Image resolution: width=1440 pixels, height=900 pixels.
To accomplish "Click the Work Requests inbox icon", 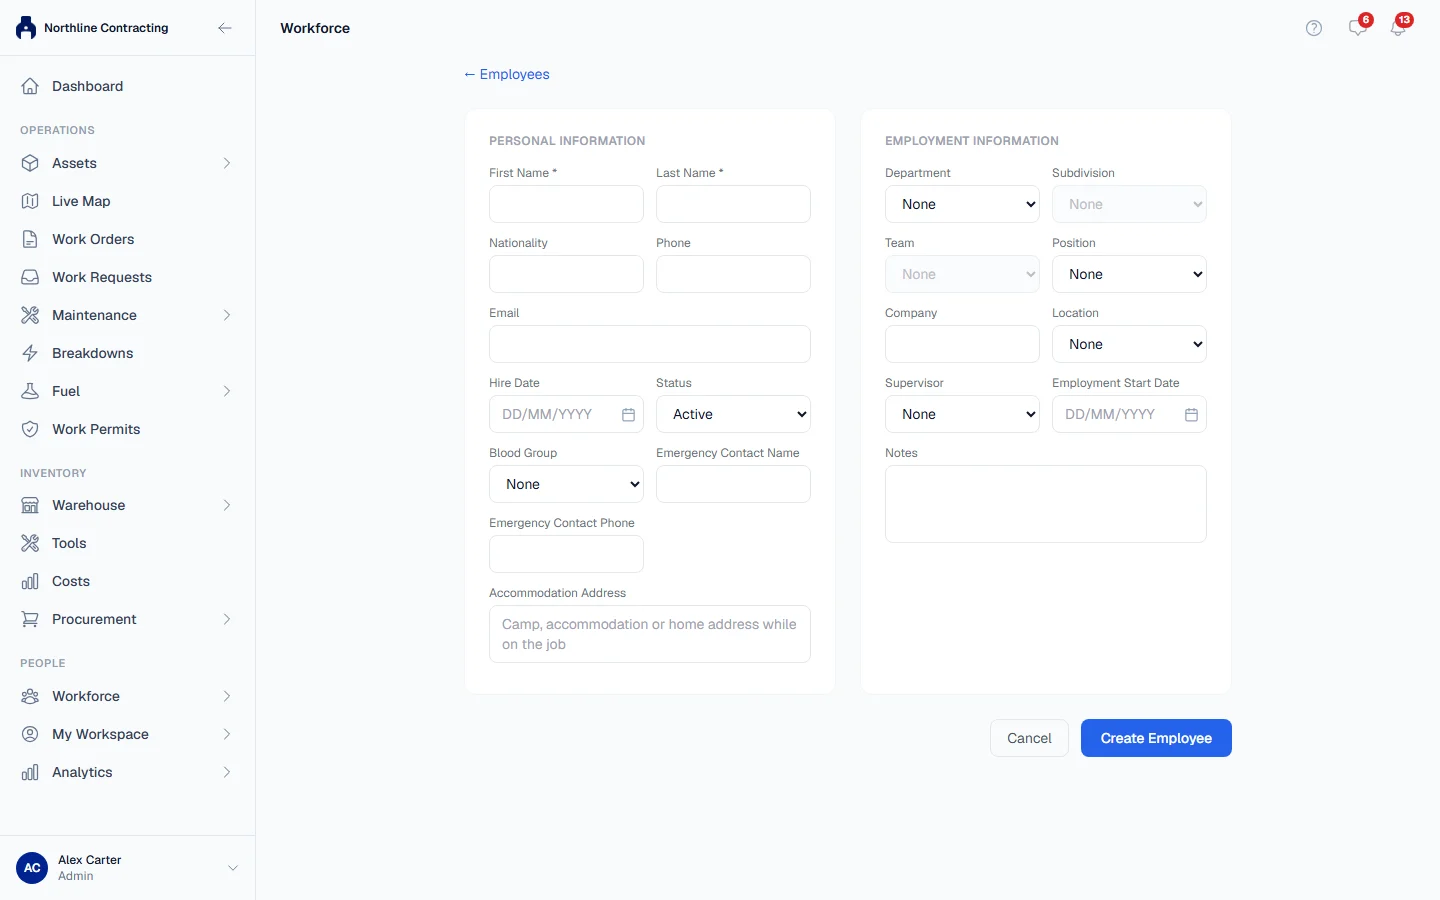I will [x=30, y=277].
